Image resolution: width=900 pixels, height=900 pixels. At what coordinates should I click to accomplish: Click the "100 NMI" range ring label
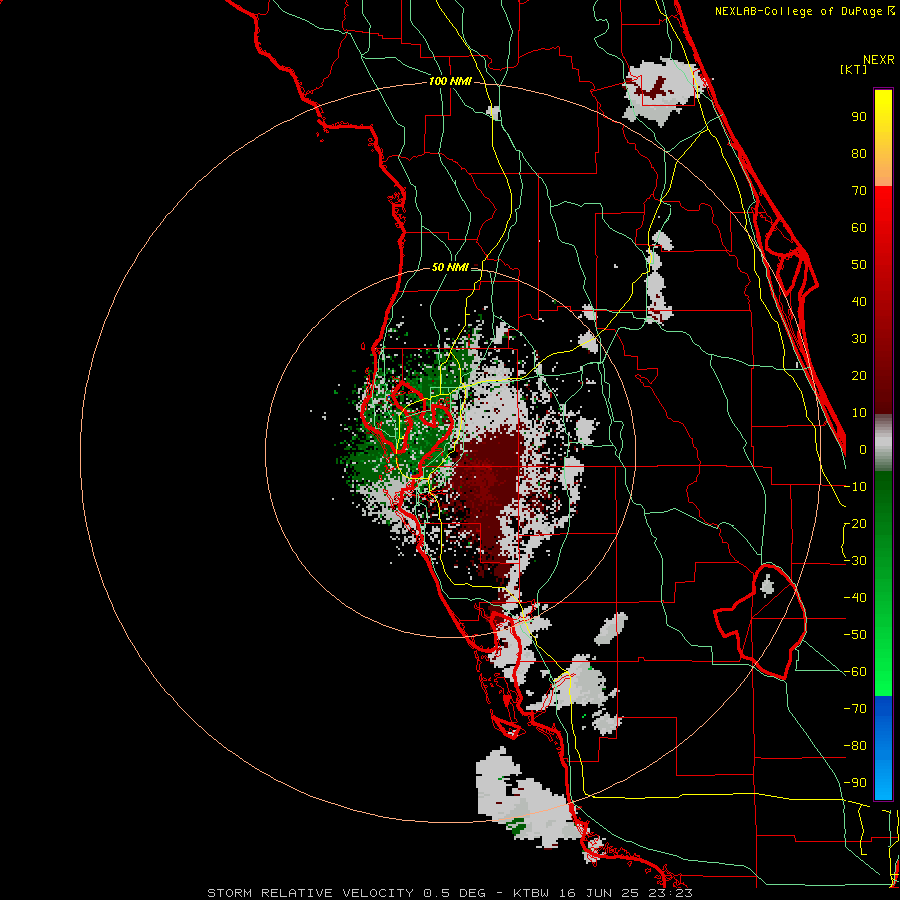(450, 82)
